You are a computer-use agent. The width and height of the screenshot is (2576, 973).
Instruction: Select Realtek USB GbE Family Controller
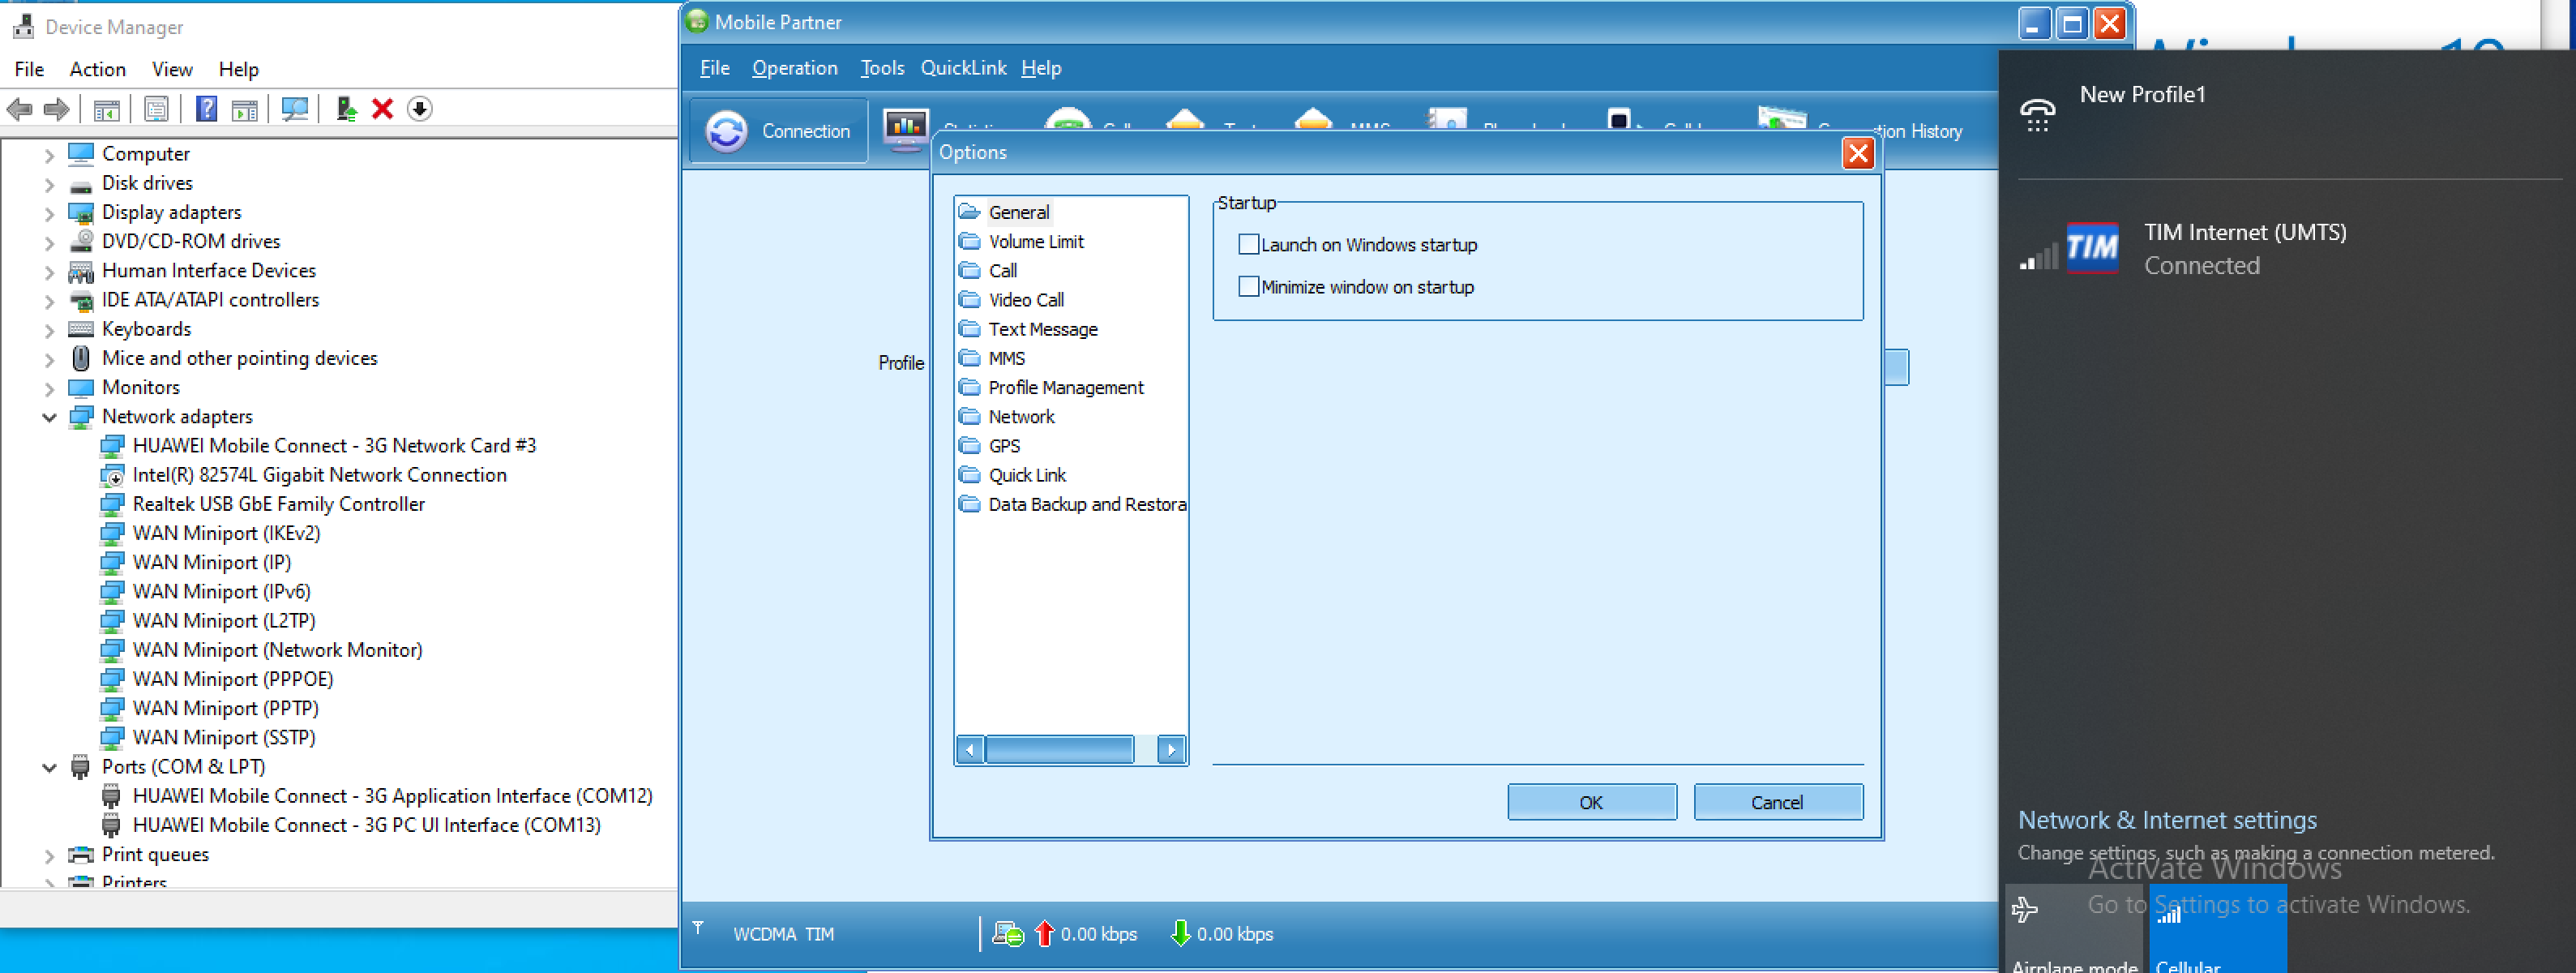click(x=278, y=503)
